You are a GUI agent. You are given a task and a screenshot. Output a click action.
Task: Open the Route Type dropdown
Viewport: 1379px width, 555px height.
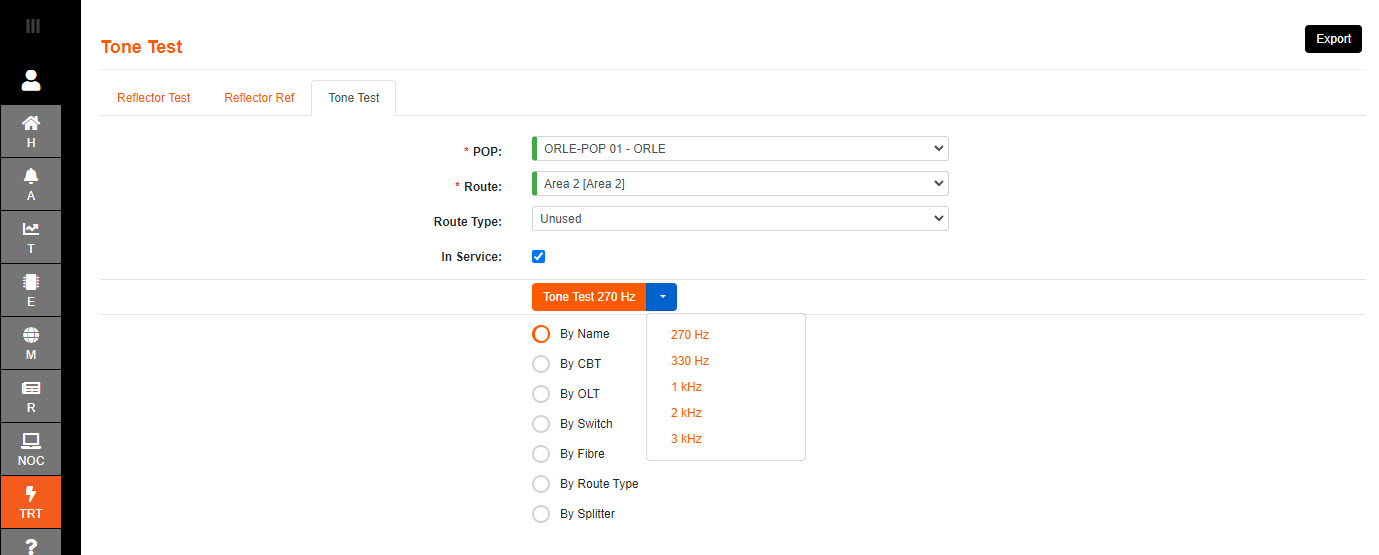click(x=740, y=219)
